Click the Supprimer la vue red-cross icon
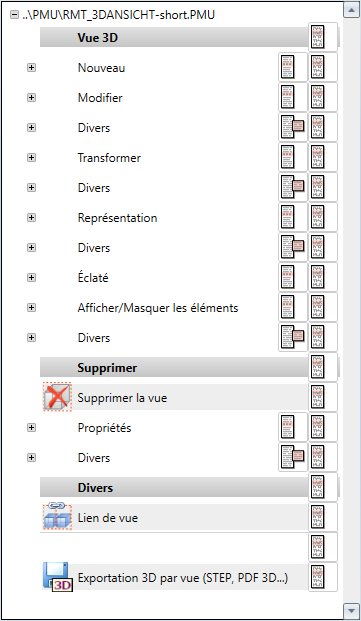 click(x=57, y=397)
